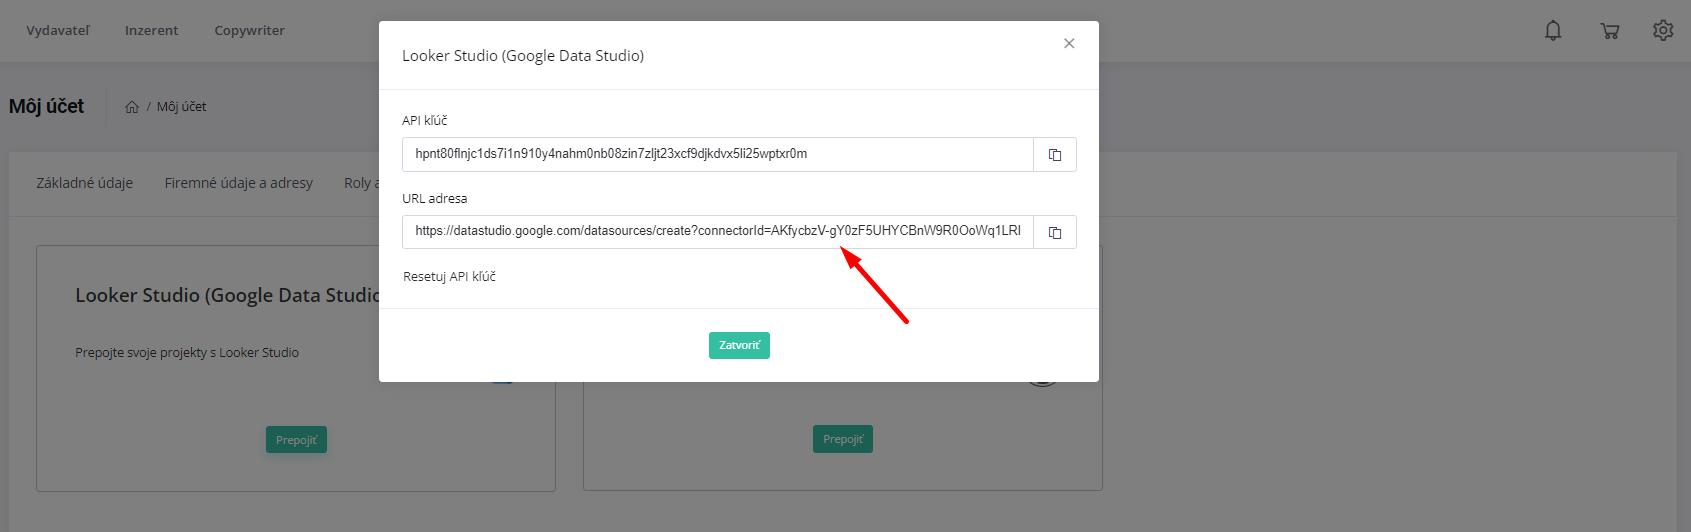Open the settings gear icon

tap(1663, 31)
